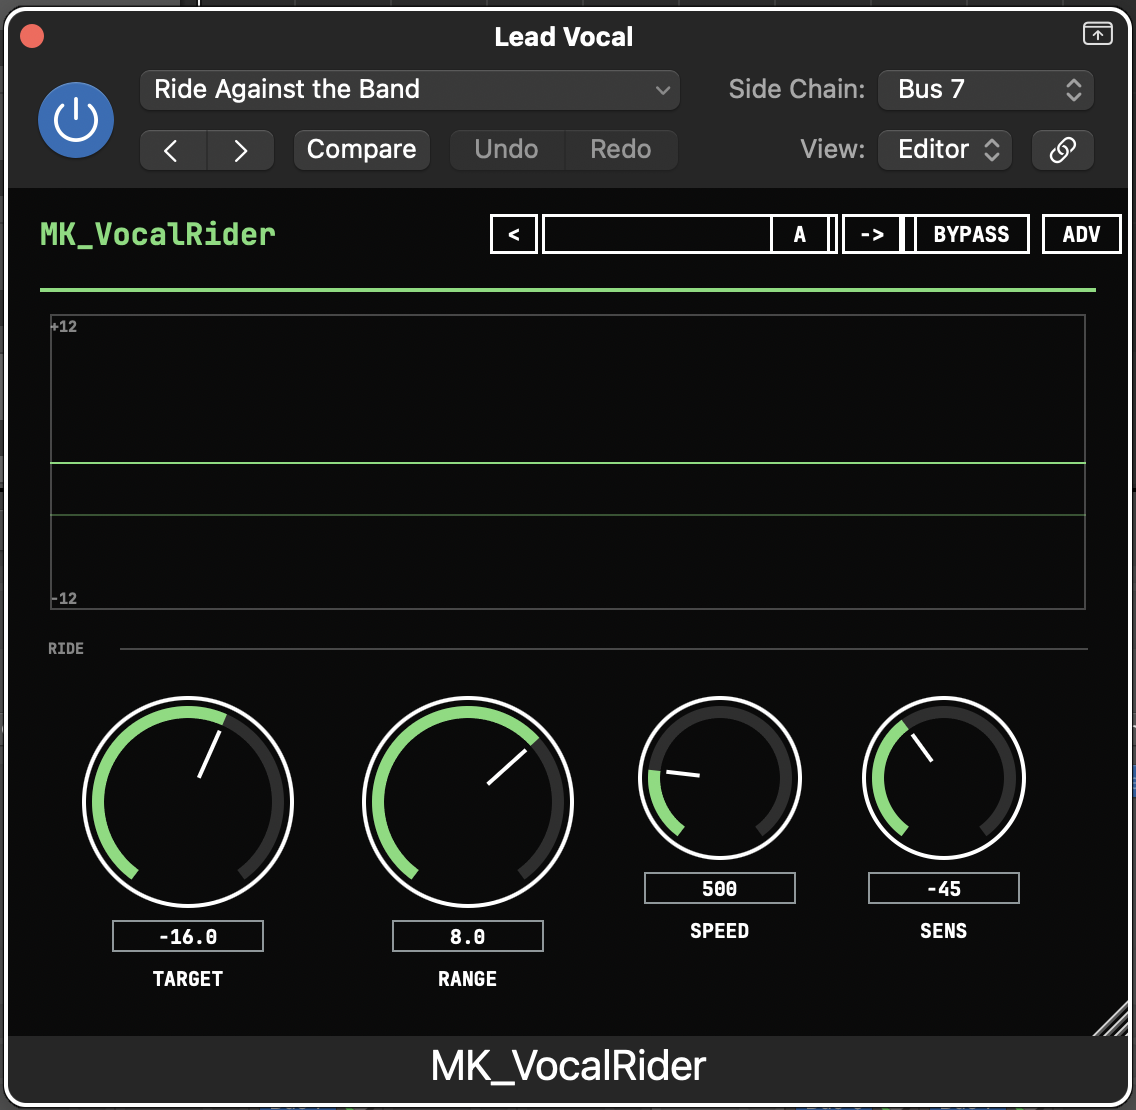The width and height of the screenshot is (1136, 1110).
Task: Go to previous preset arrow
Action: tap(172, 150)
